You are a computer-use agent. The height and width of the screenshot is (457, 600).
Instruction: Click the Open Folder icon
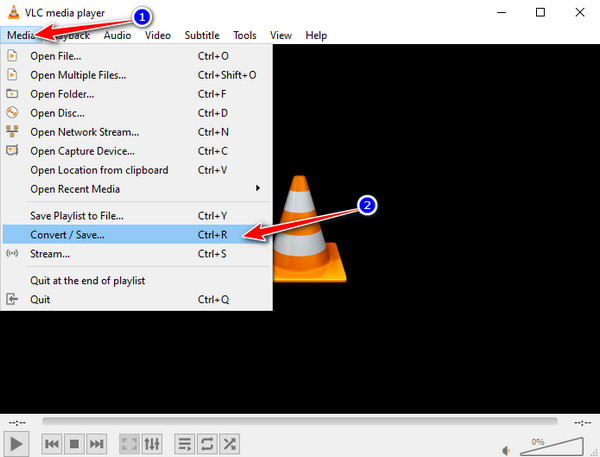pos(12,93)
